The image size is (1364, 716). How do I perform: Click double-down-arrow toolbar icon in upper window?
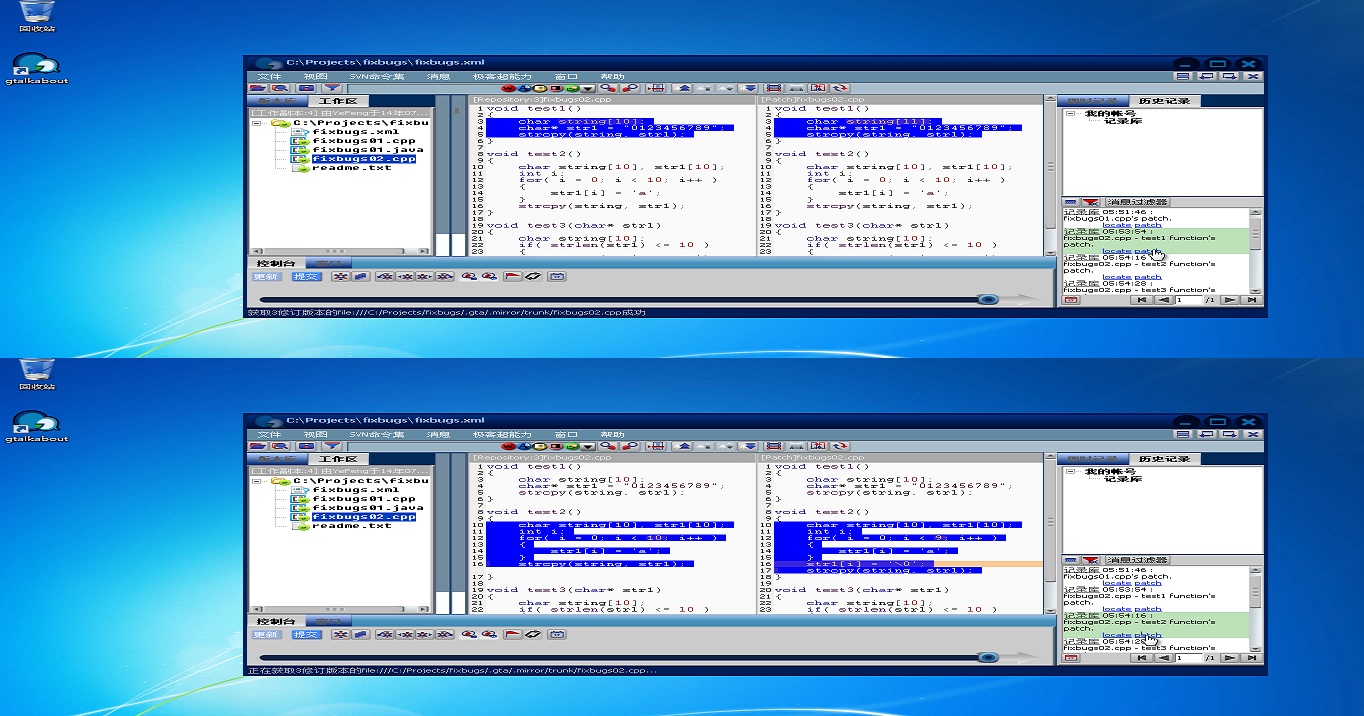coord(749,88)
